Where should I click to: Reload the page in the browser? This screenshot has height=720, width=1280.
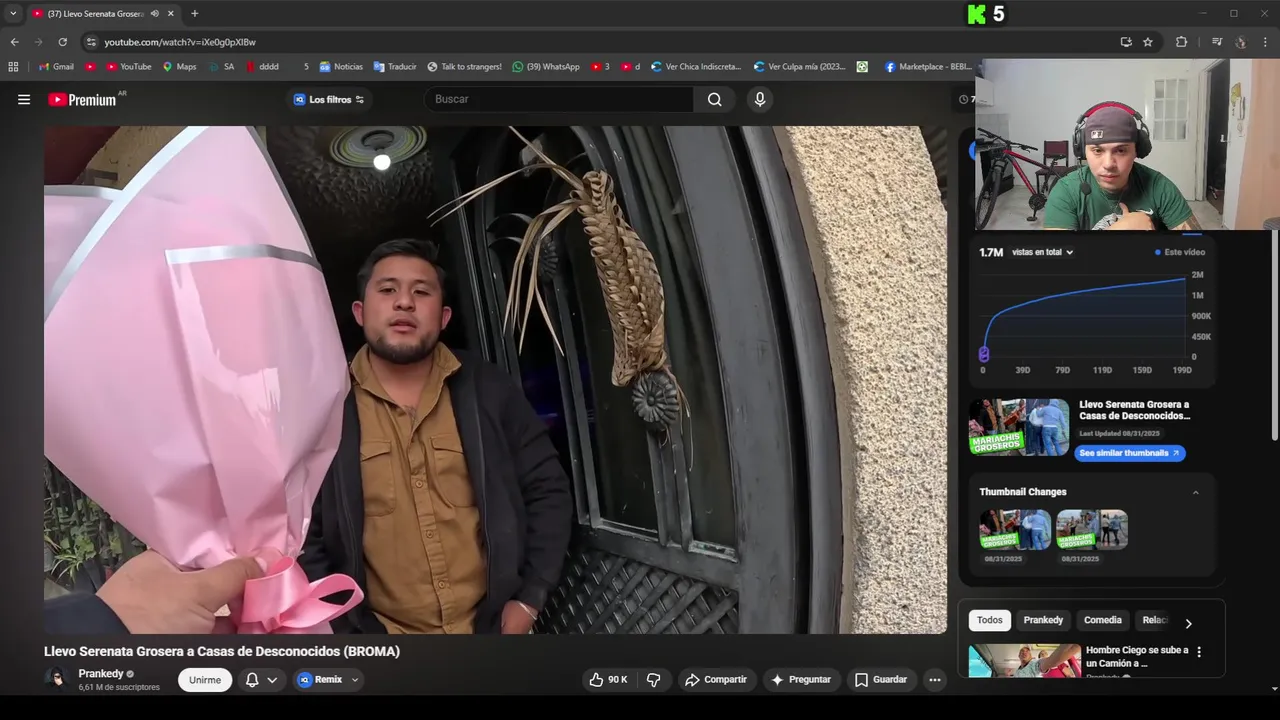coord(62,42)
